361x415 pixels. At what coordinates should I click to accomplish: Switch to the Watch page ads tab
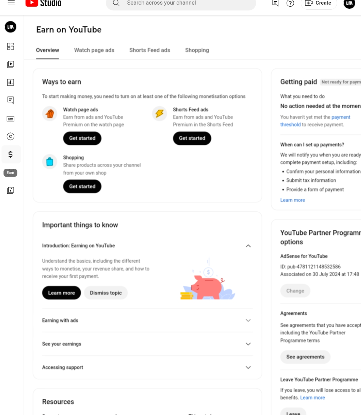tap(94, 50)
